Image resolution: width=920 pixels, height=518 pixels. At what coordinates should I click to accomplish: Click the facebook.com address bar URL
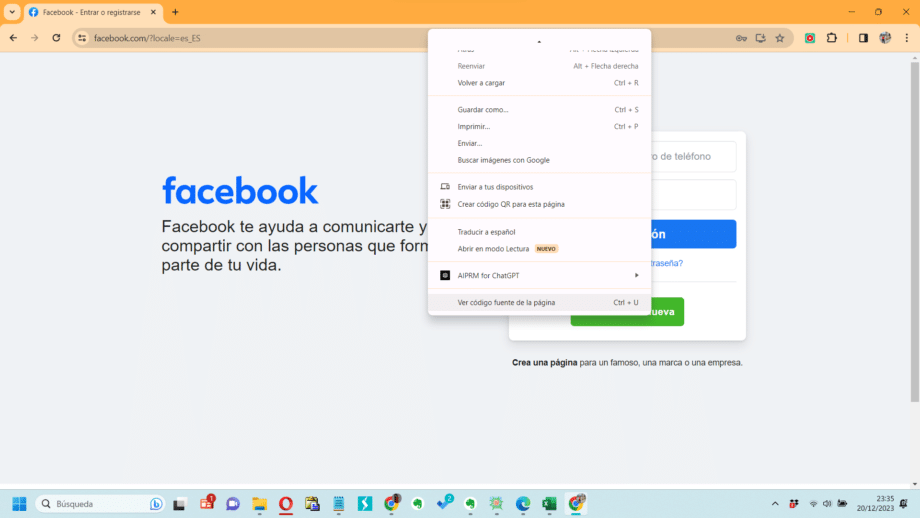tap(147, 38)
